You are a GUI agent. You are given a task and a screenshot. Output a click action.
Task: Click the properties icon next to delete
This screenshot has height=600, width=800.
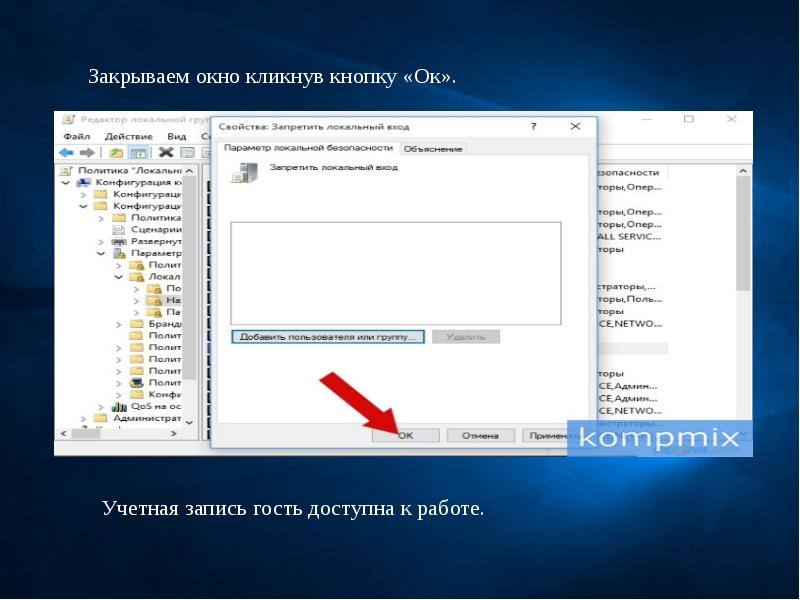point(186,153)
